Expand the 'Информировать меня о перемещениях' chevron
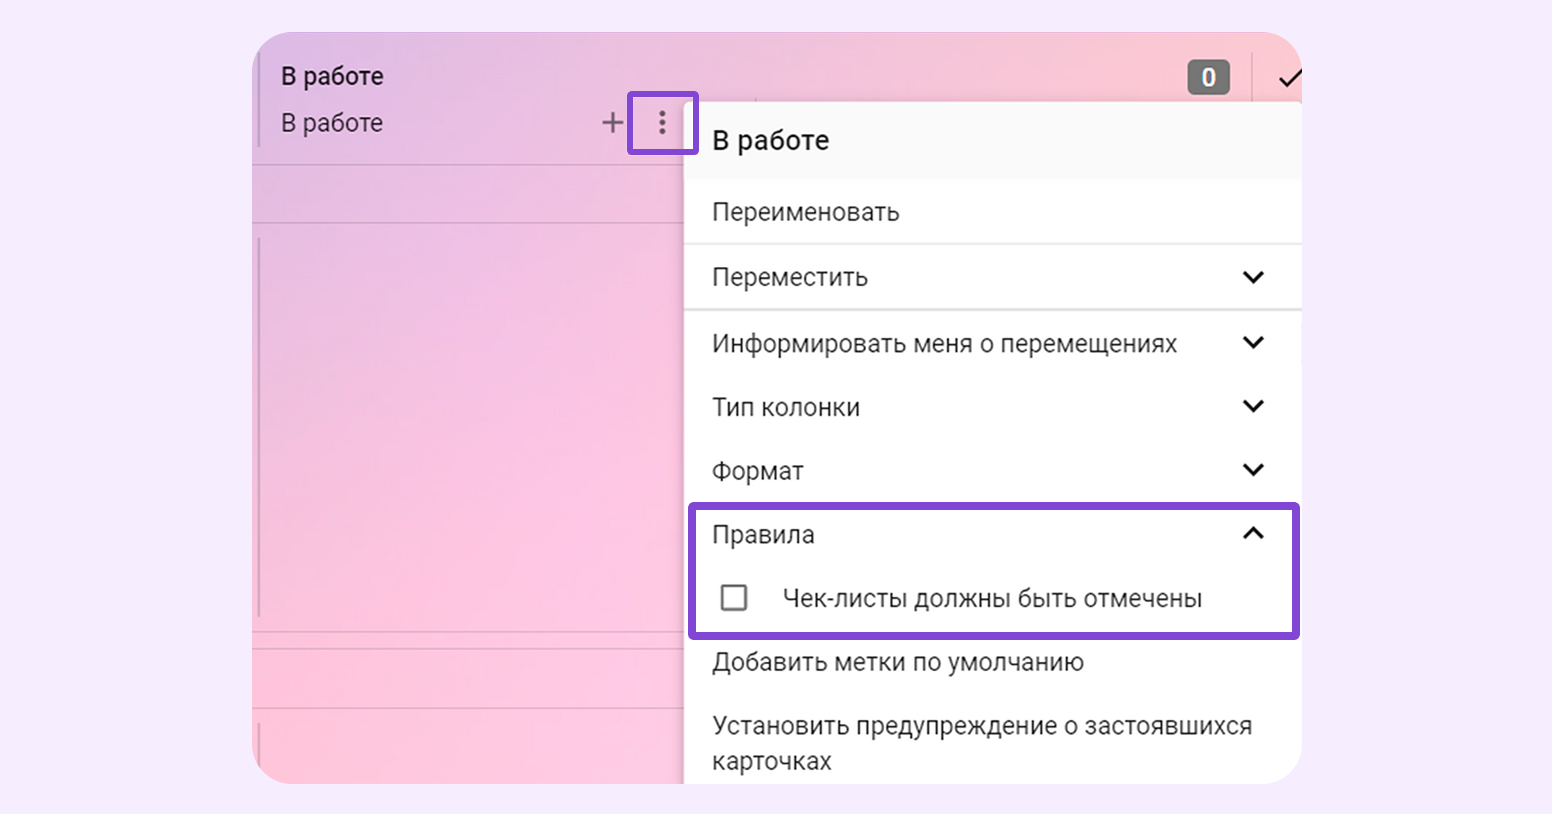 click(1253, 343)
